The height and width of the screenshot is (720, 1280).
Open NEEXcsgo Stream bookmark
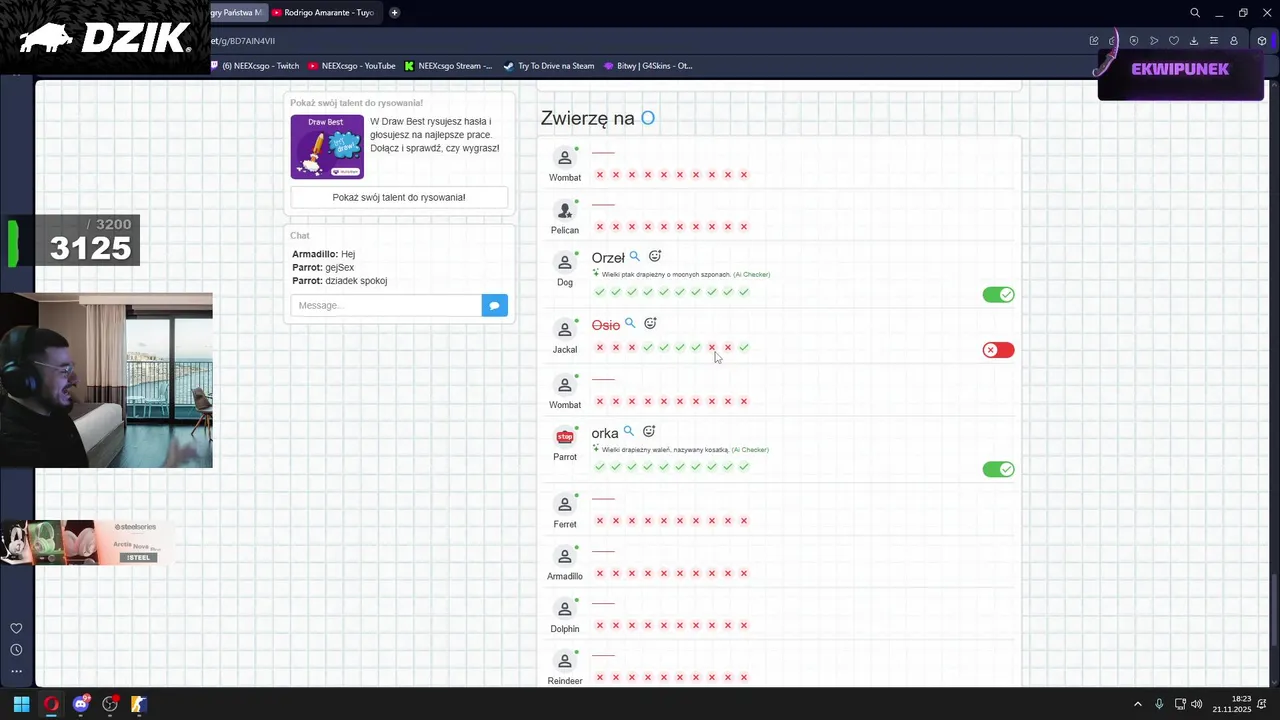coord(448,66)
